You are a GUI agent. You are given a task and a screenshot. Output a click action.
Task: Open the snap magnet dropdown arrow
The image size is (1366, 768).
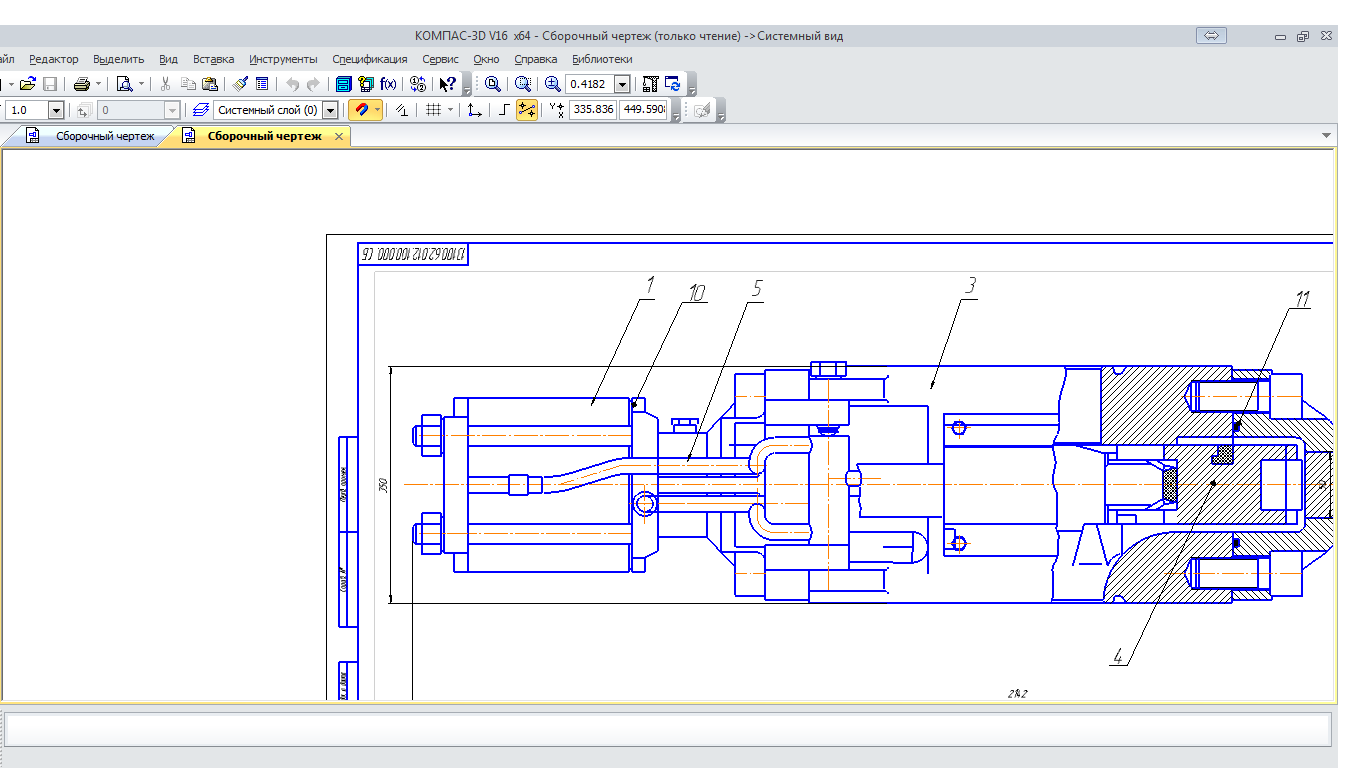[377, 110]
